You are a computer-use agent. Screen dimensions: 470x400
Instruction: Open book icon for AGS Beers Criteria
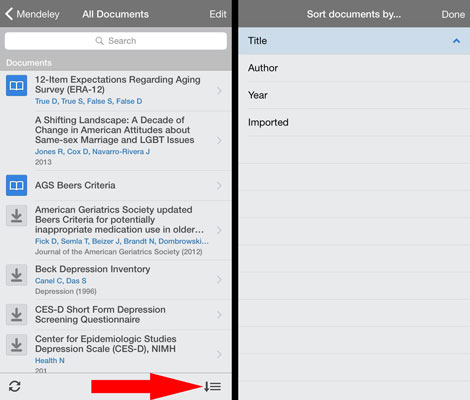pos(16,185)
